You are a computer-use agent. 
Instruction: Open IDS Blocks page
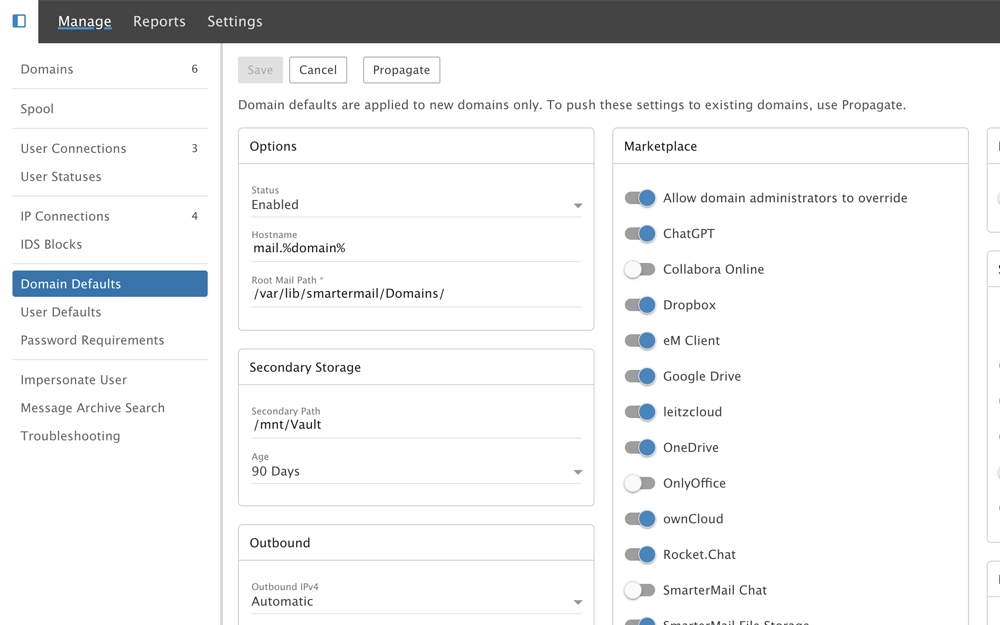[110, 244]
